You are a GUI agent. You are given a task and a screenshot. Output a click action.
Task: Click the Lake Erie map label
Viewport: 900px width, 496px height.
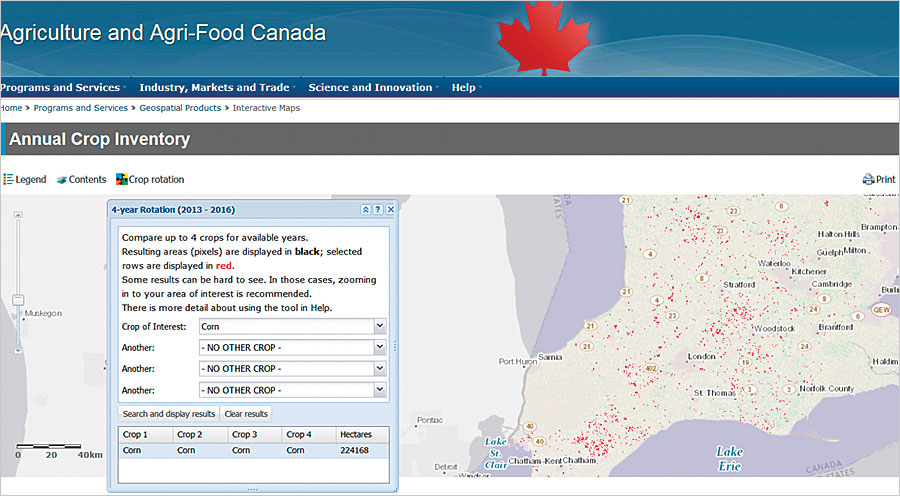[x=730, y=459]
